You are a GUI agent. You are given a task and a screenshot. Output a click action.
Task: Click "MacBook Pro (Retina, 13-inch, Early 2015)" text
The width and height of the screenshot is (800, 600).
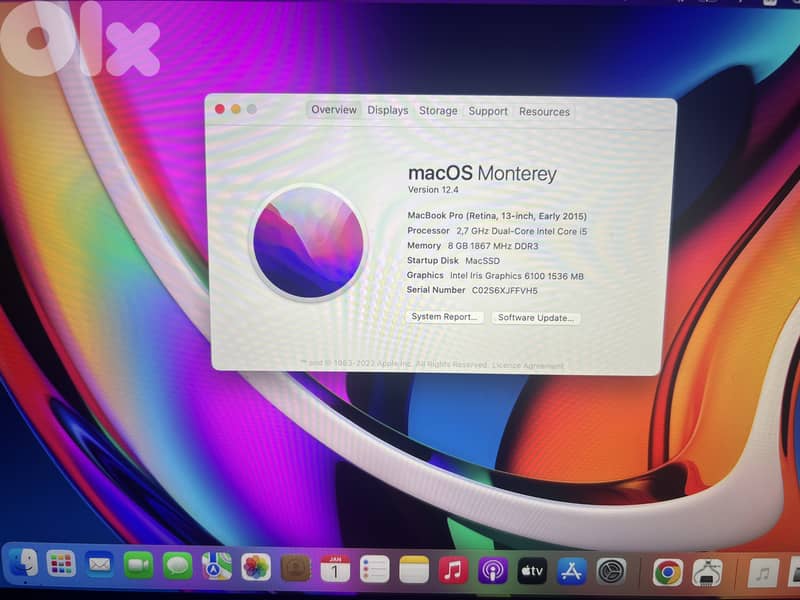pos(497,216)
